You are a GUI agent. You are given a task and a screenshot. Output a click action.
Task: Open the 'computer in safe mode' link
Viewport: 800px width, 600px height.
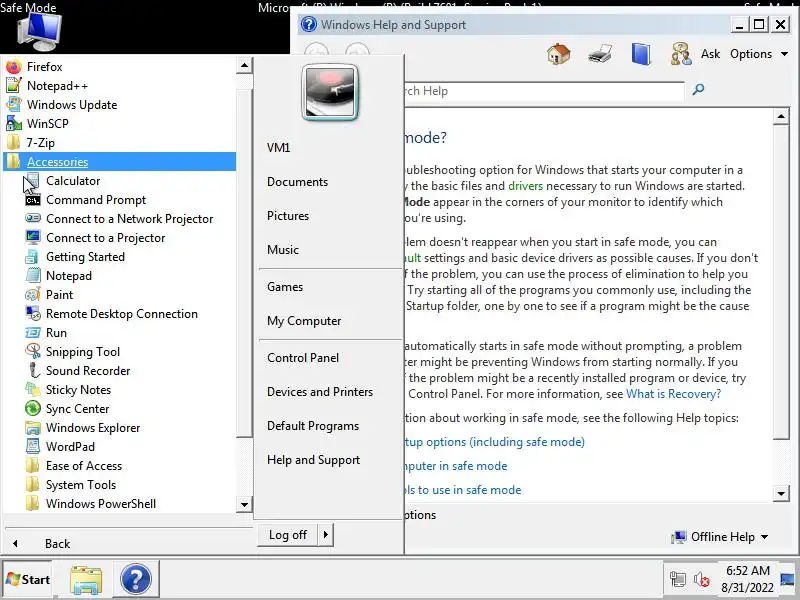pyautogui.click(x=455, y=466)
